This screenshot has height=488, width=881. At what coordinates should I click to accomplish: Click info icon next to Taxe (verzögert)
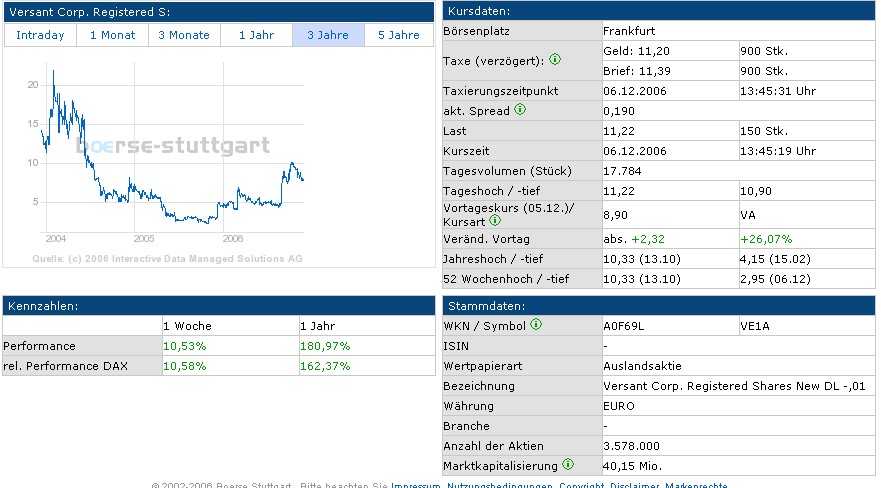556,60
